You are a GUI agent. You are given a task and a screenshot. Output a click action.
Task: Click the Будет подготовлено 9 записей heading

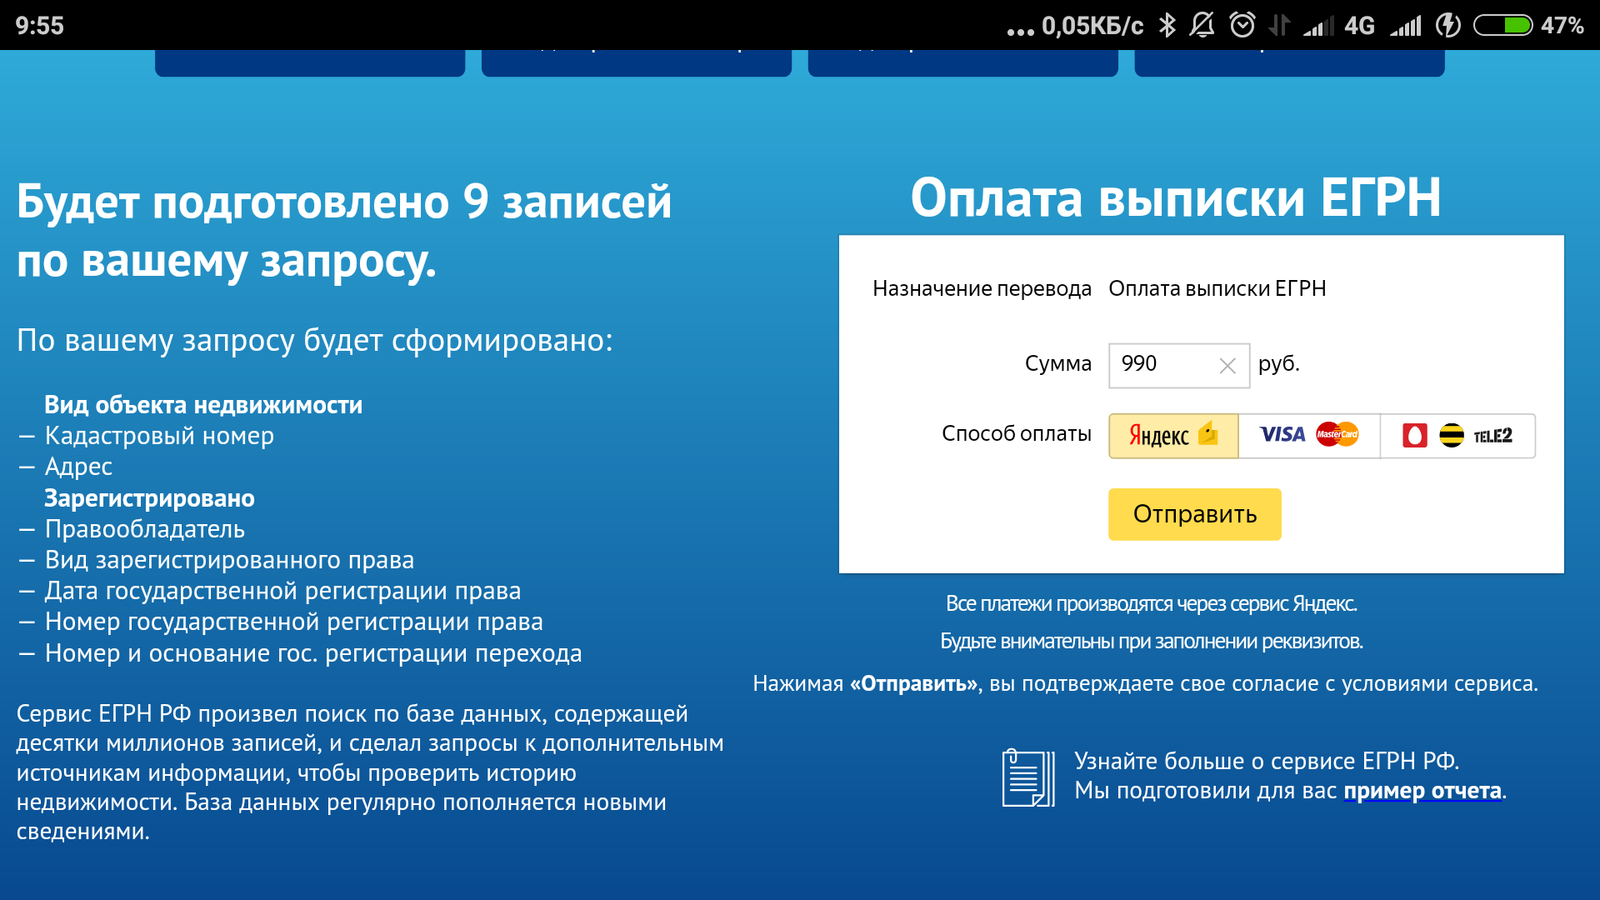click(344, 231)
